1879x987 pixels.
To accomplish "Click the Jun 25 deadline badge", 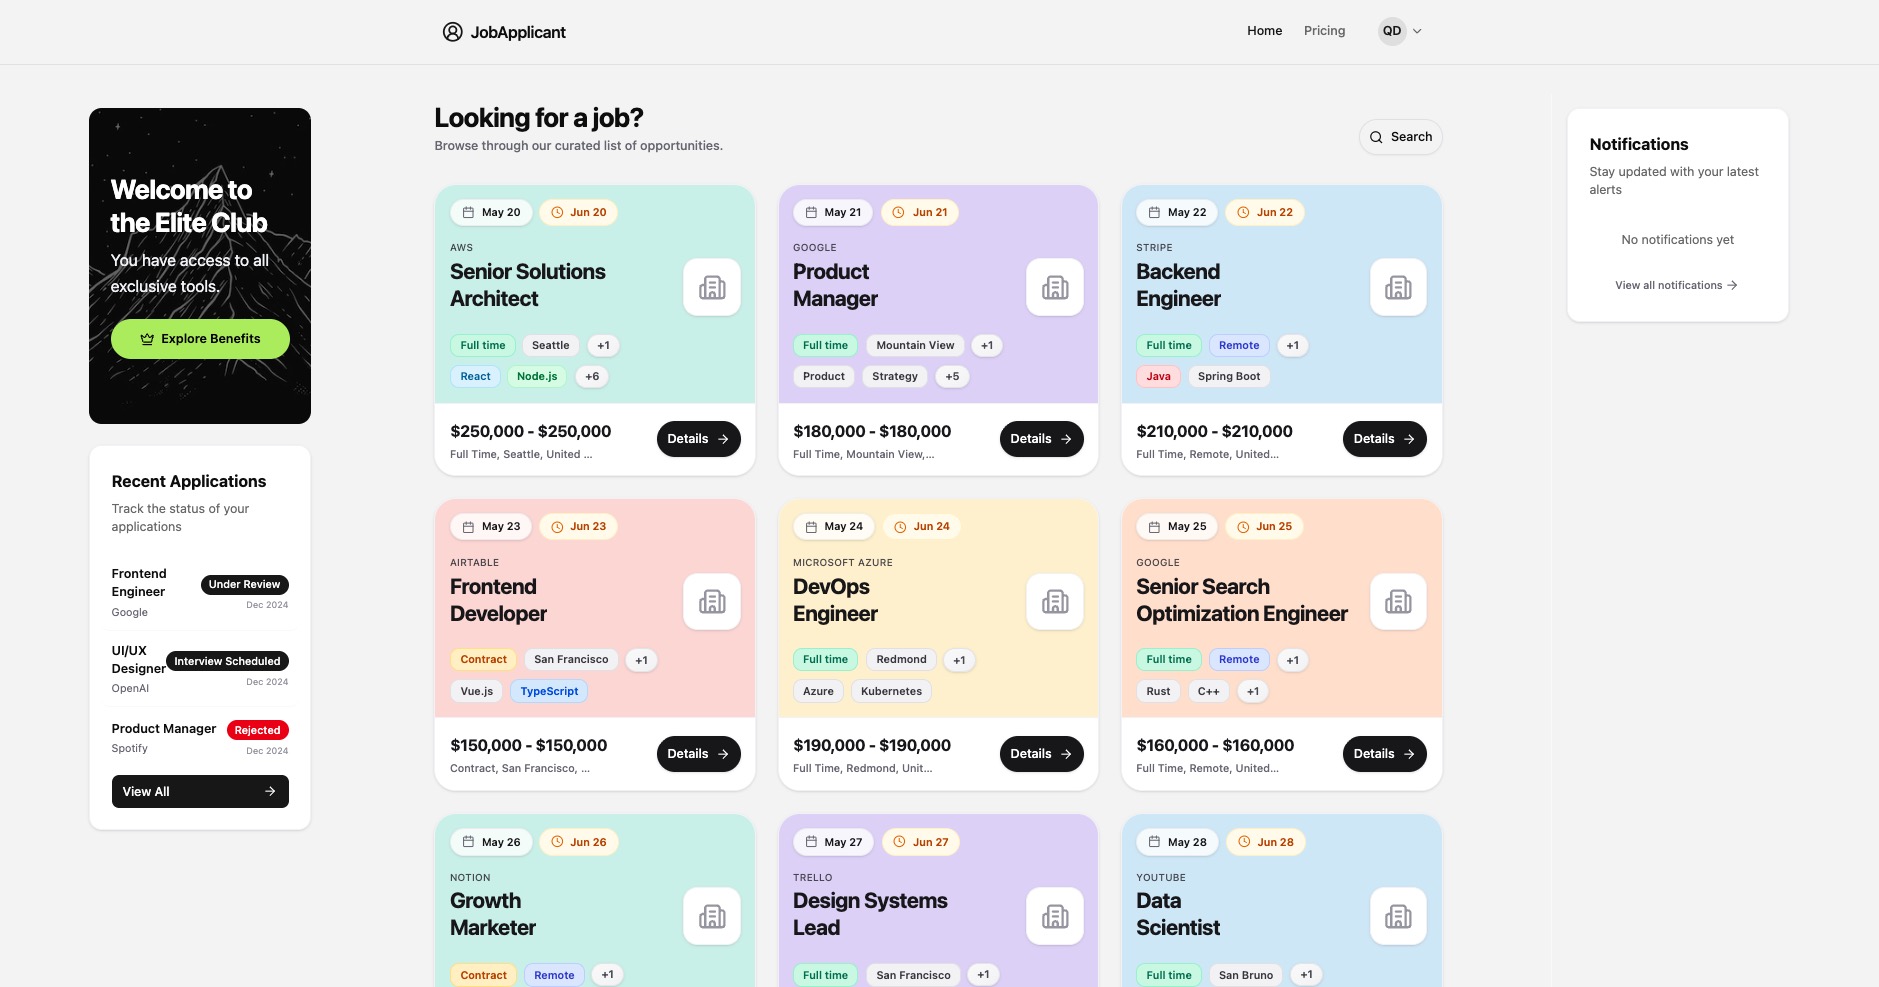I will [x=1264, y=526].
